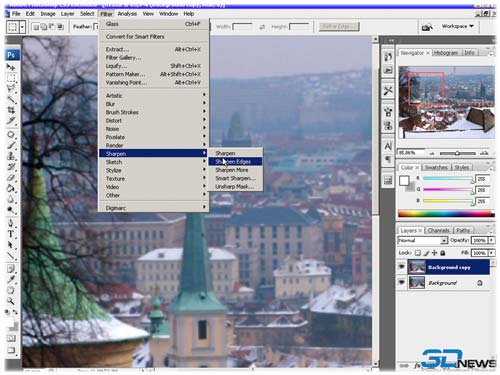Select the Blur tool
This screenshot has height=375, width=500.
tap(11, 199)
